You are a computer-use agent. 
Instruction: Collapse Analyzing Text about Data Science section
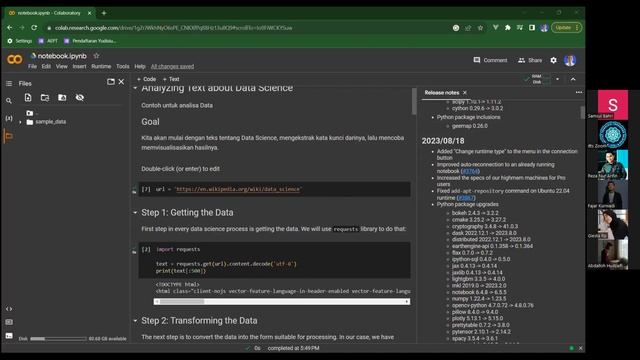[x=135, y=88]
